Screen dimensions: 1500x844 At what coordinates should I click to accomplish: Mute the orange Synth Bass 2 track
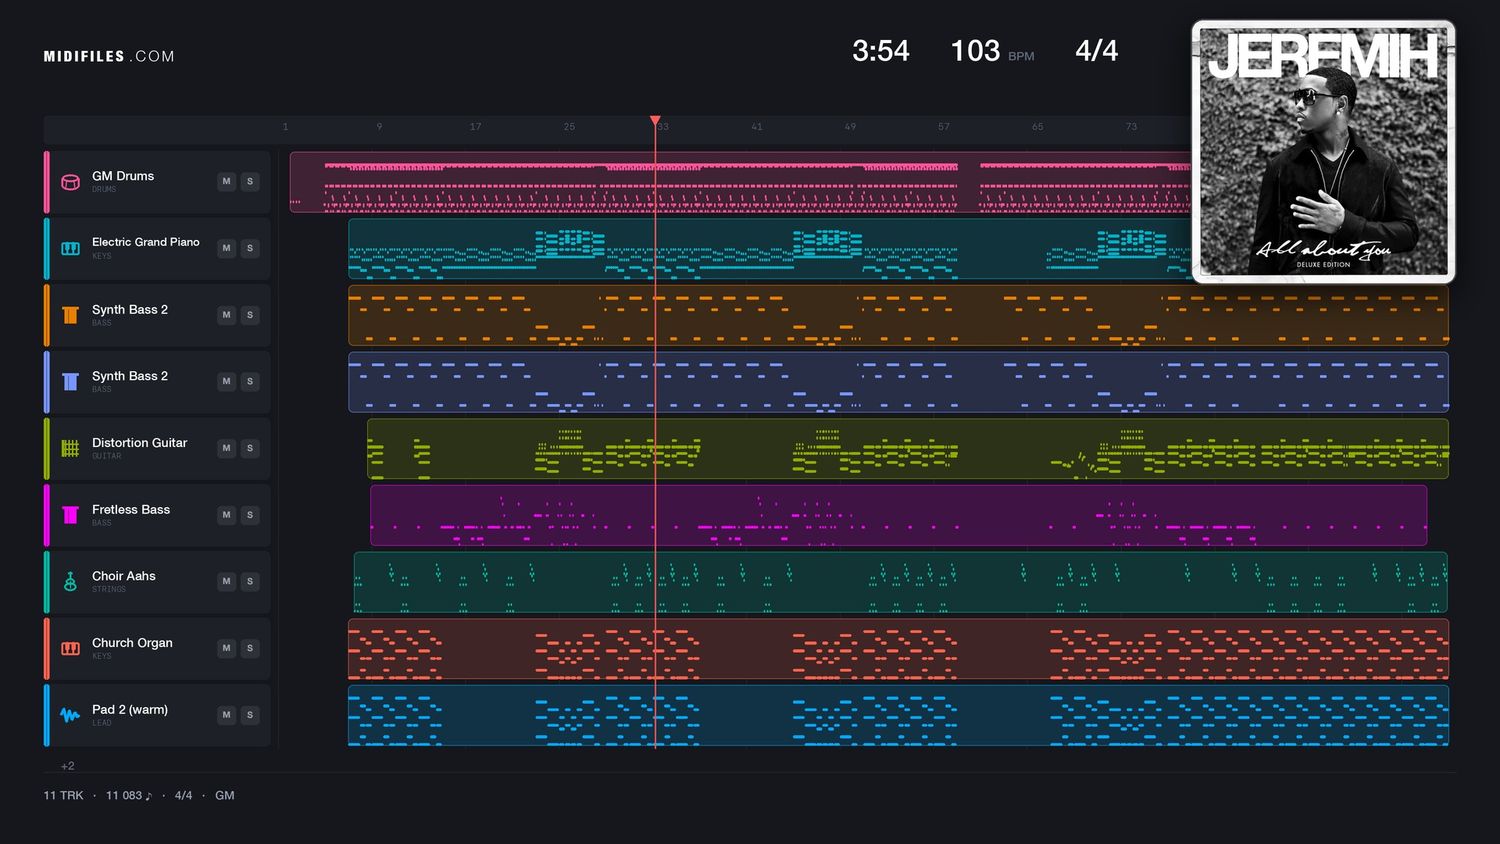click(227, 315)
